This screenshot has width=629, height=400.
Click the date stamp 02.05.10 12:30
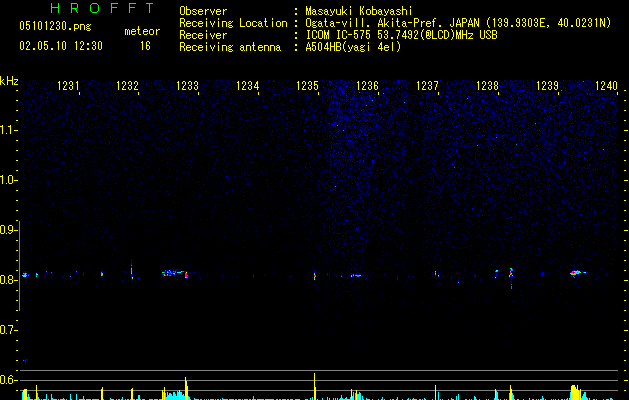tap(61, 46)
